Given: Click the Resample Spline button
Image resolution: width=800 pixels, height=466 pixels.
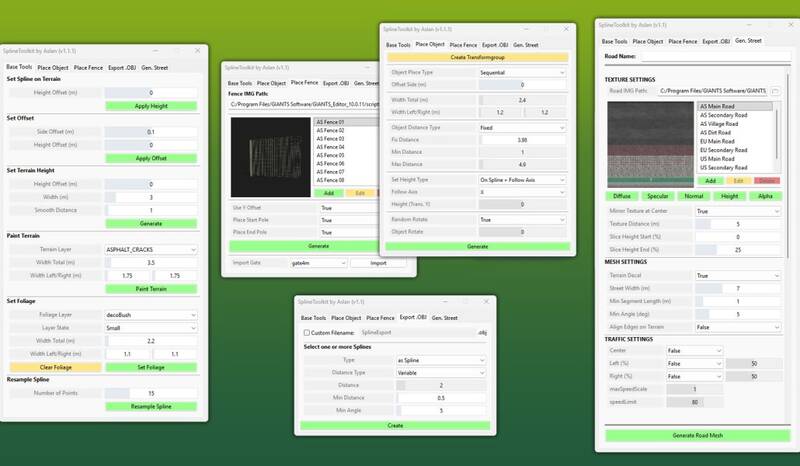Looking at the screenshot, I should (x=150, y=407).
